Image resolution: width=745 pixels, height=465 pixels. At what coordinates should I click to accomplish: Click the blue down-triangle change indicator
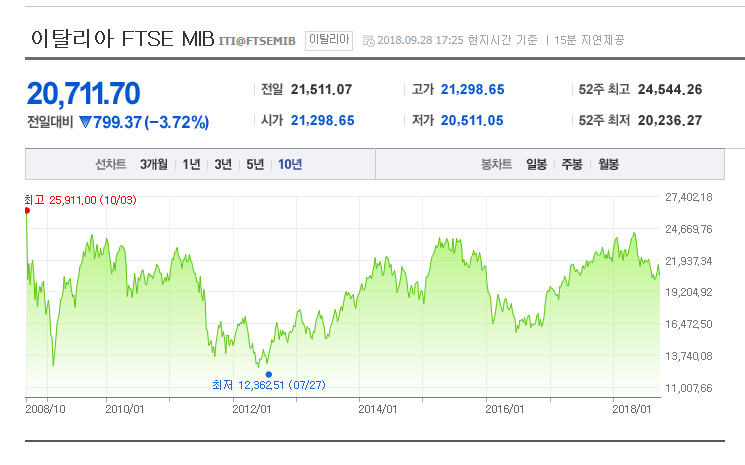tap(85, 122)
